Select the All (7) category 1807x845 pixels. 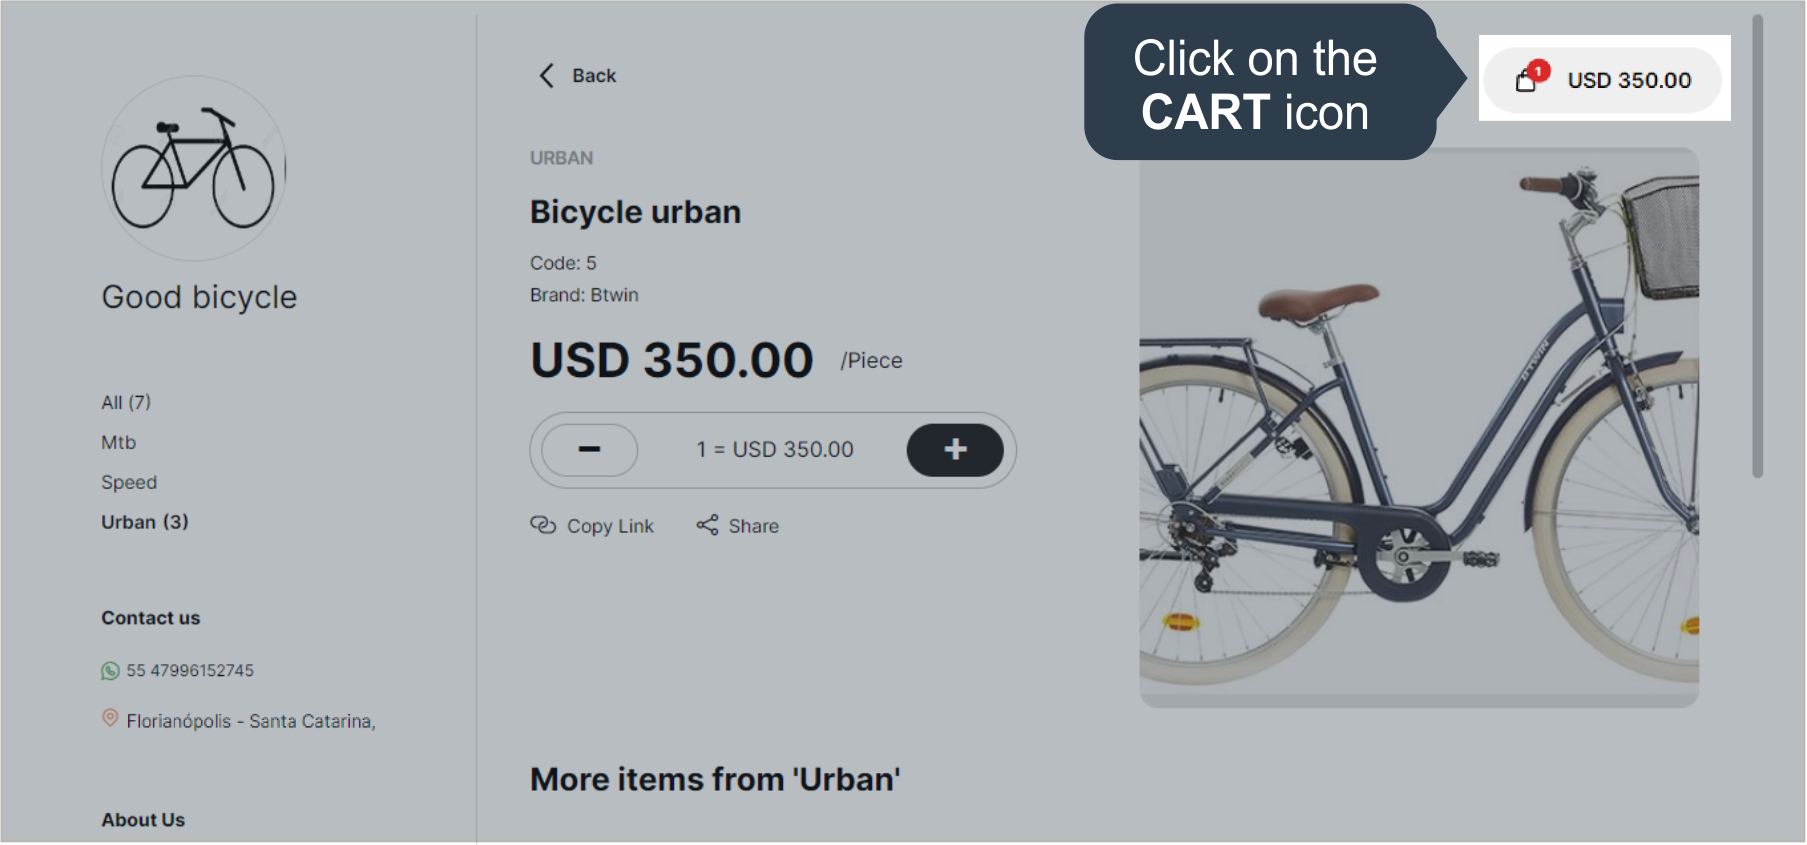pos(126,402)
